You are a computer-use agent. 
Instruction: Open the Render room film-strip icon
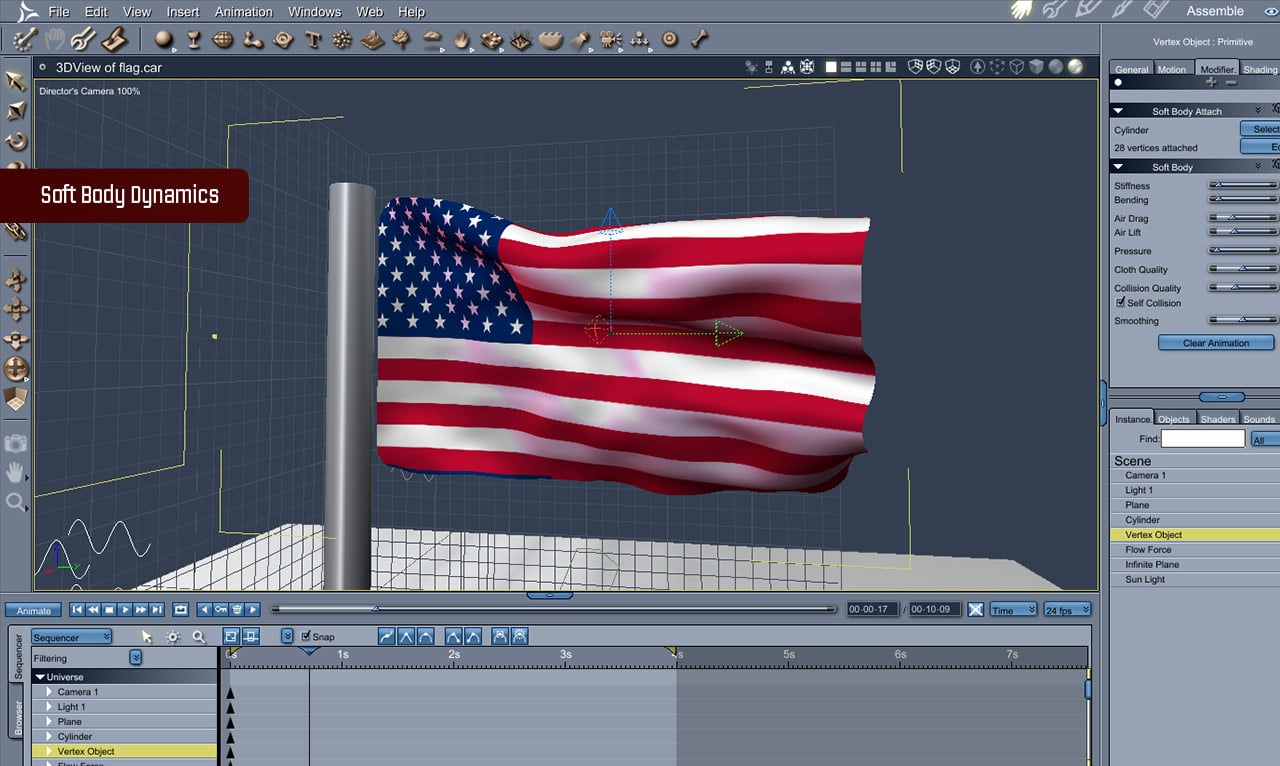click(1155, 11)
